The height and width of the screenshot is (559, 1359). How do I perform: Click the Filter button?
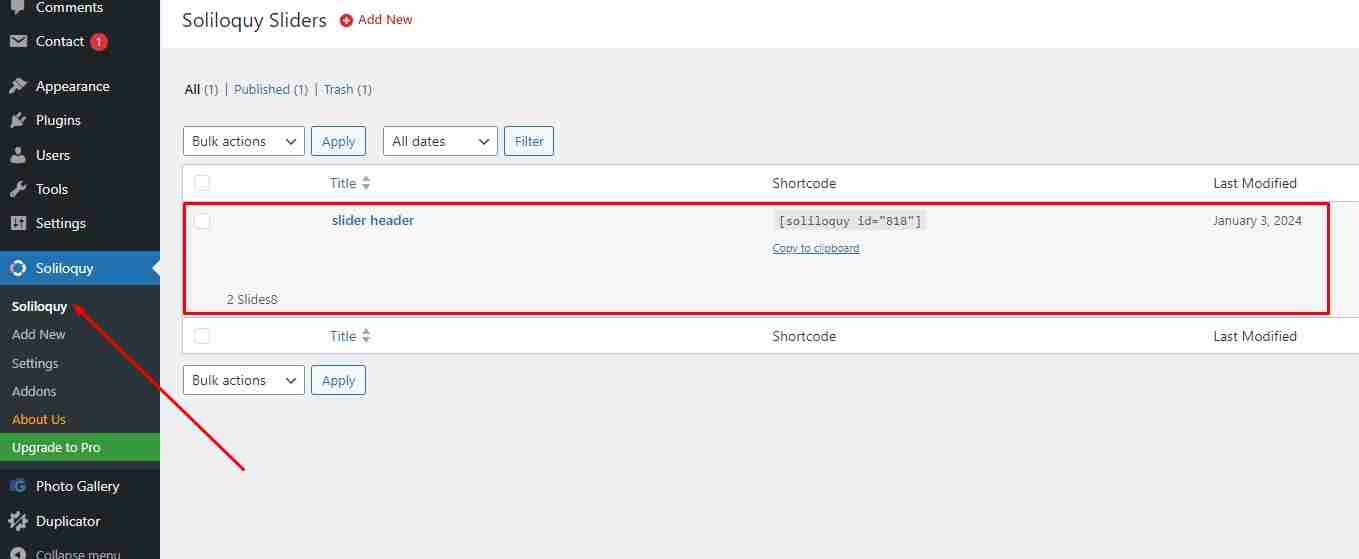click(529, 141)
